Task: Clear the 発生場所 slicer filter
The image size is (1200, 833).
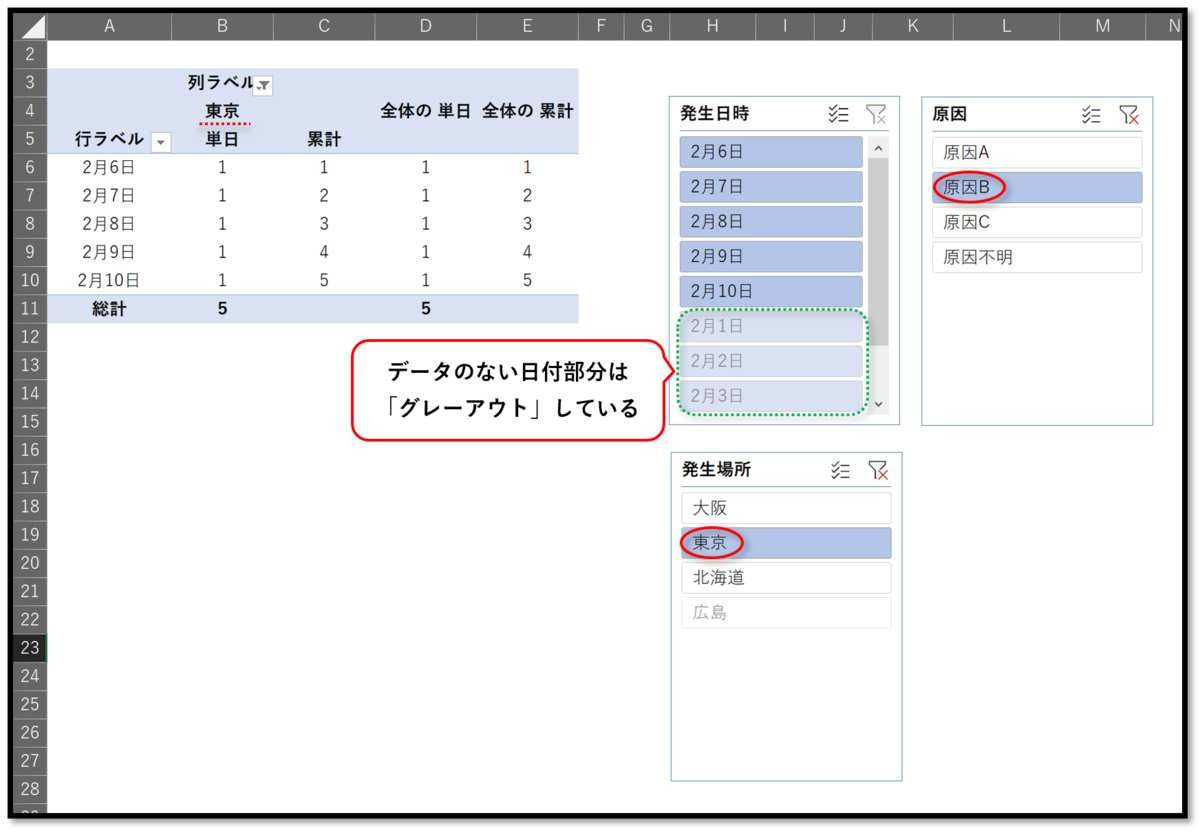Action: pyautogui.click(x=877, y=470)
